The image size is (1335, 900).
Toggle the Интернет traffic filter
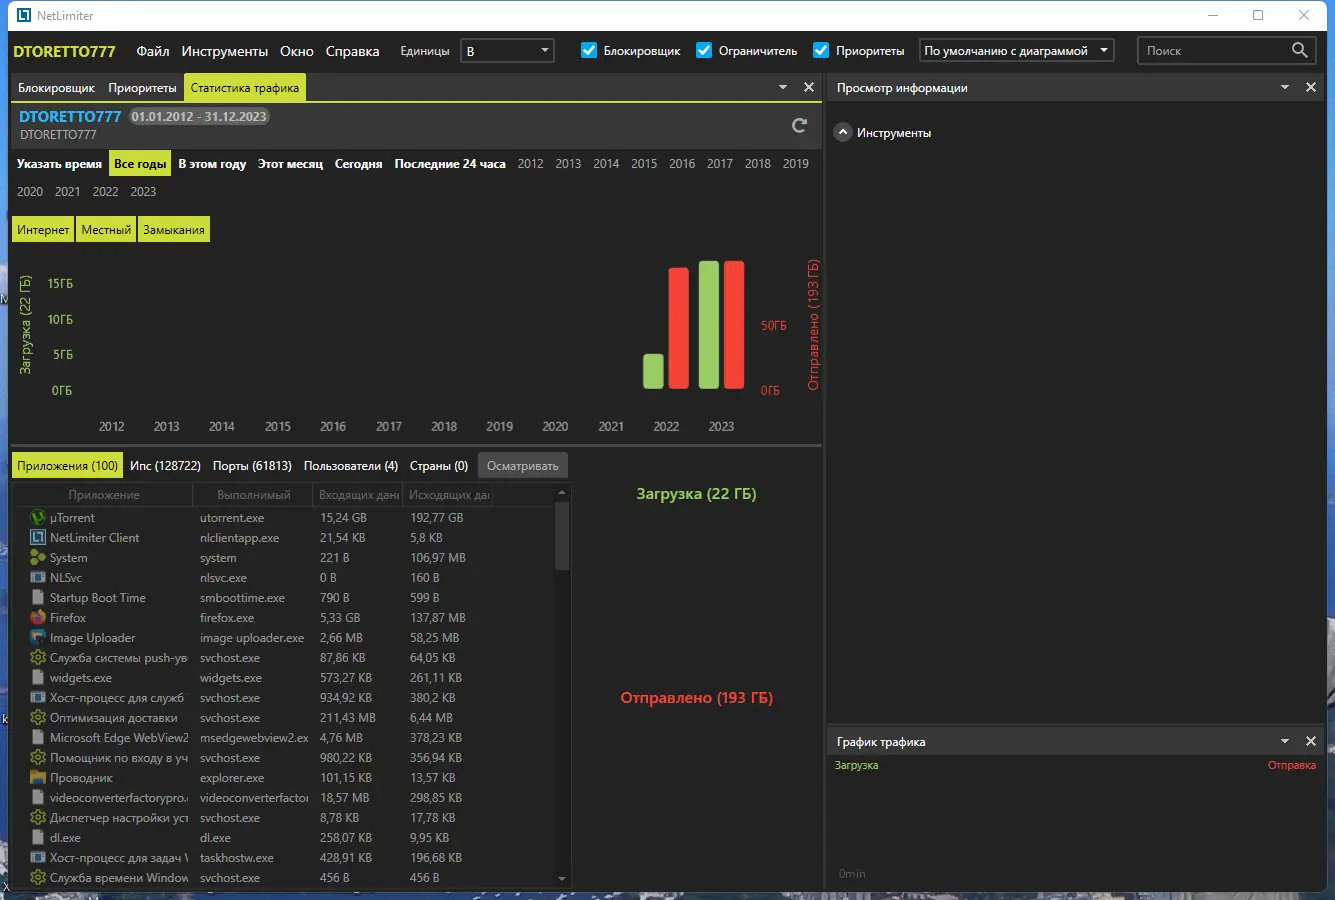(43, 230)
